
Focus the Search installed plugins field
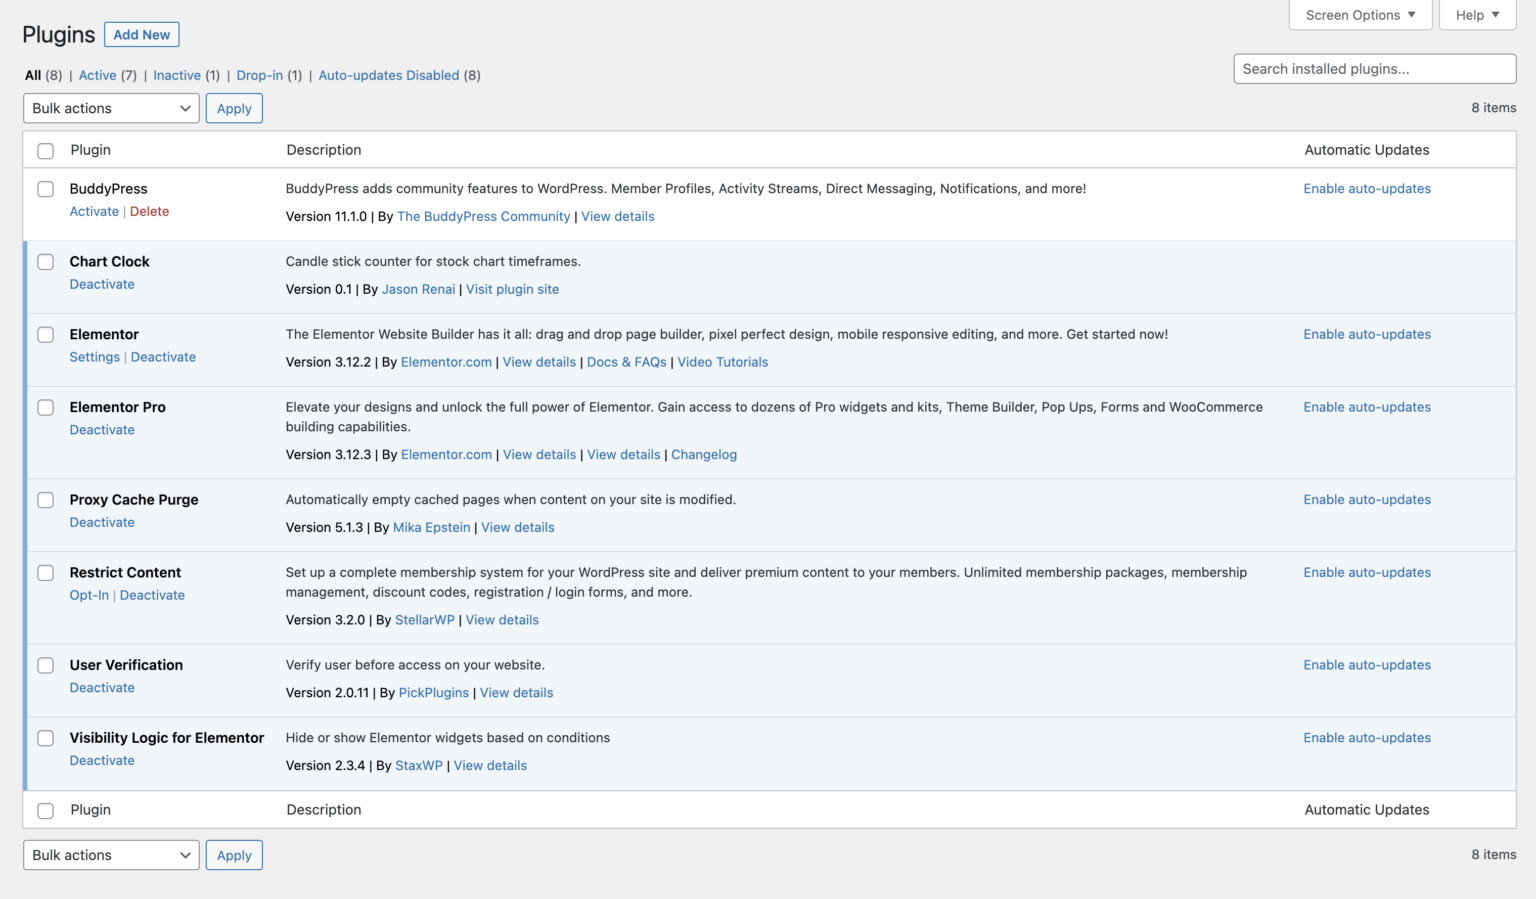[1375, 69]
